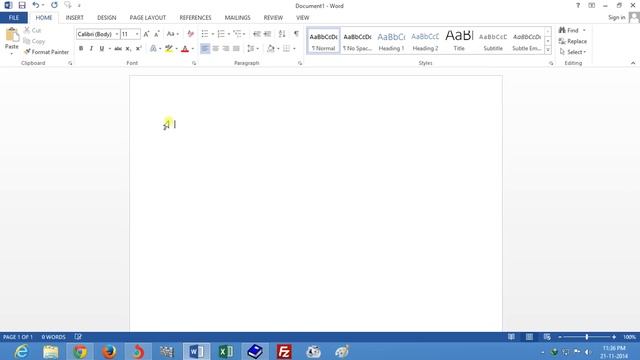
Task: Align text to the right
Action: pyautogui.click(x=226, y=49)
